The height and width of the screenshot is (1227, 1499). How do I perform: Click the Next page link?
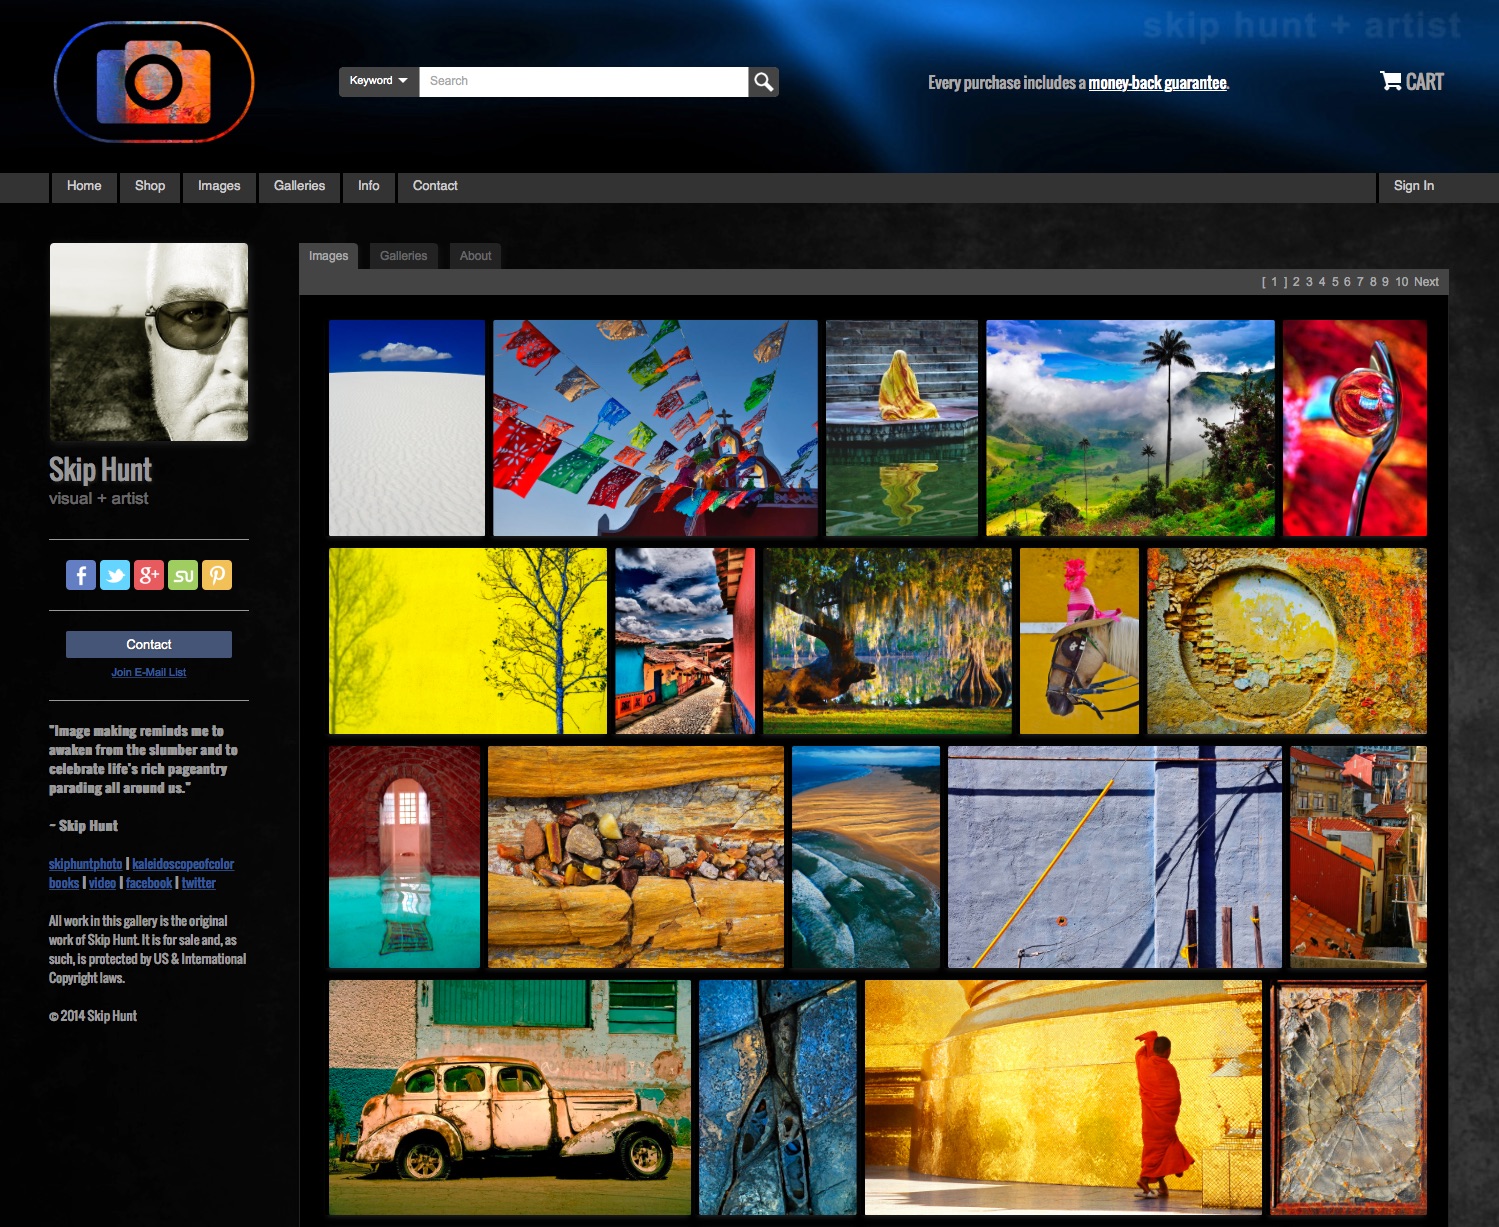(1426, 282)
